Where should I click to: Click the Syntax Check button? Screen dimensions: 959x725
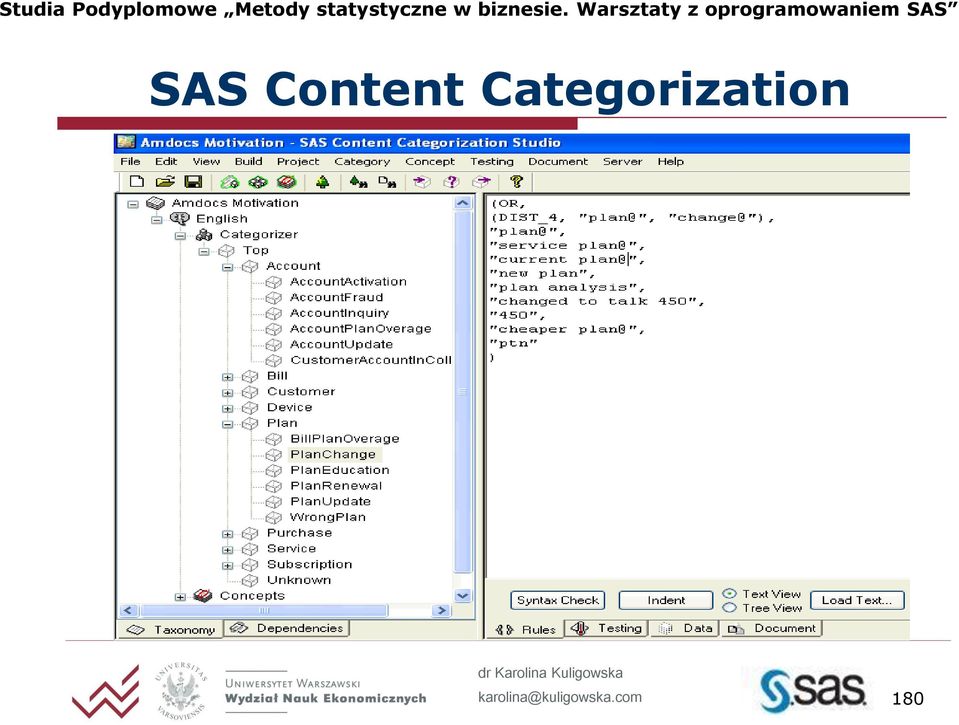pos(558,600)
